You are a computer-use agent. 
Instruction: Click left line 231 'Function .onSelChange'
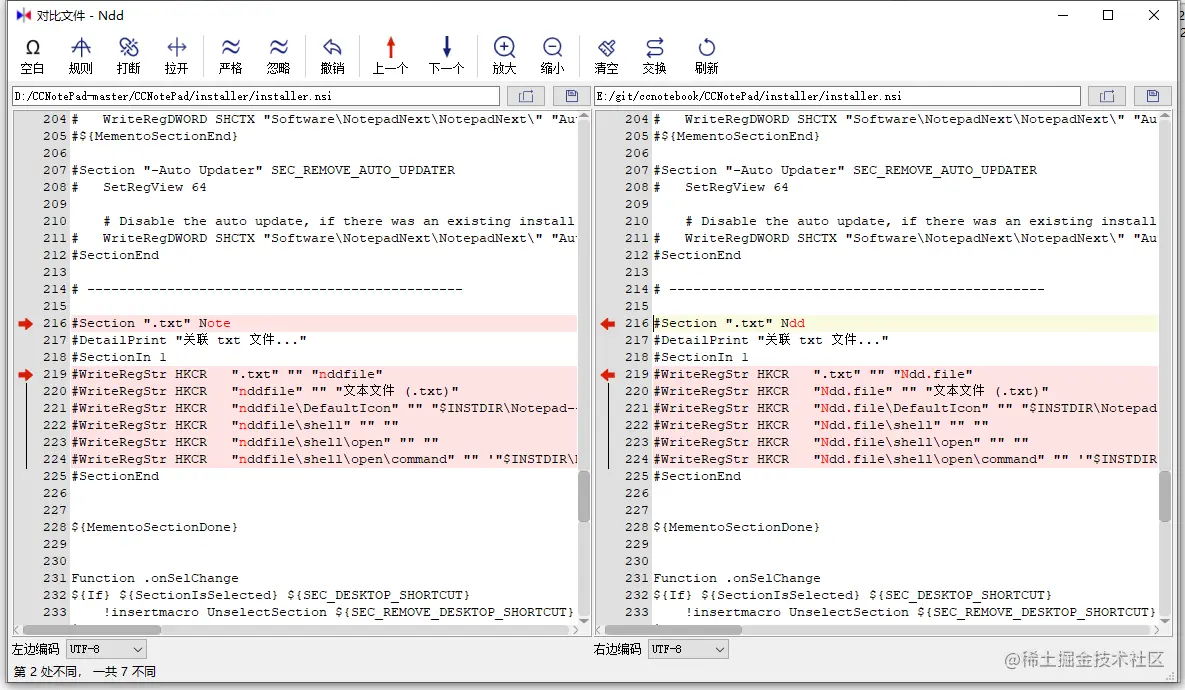coord(155,578)
